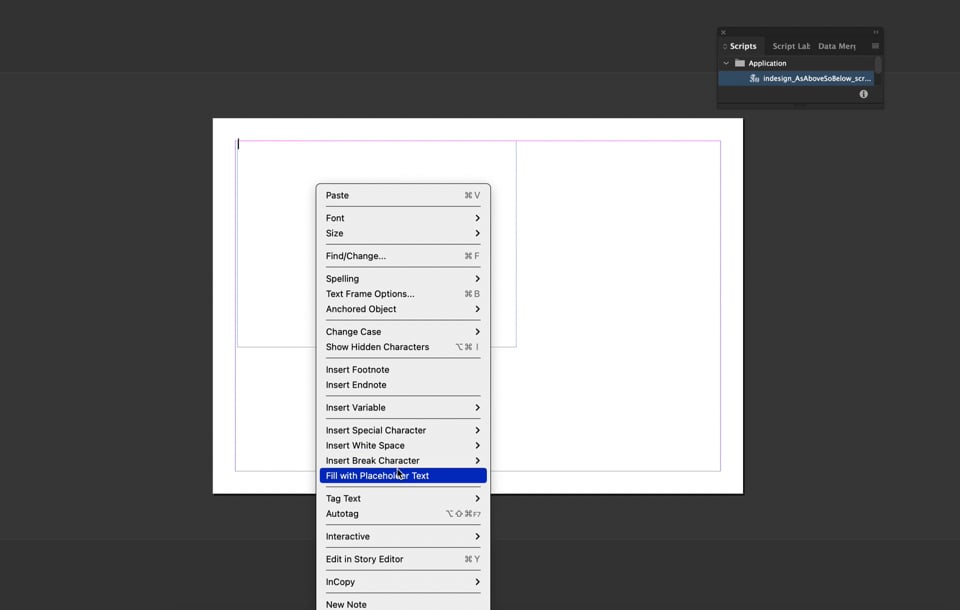This screenshot has width=960, height=610.
Task: Collapse the Scripts panel to icons
Action: (x=876, y=32)
